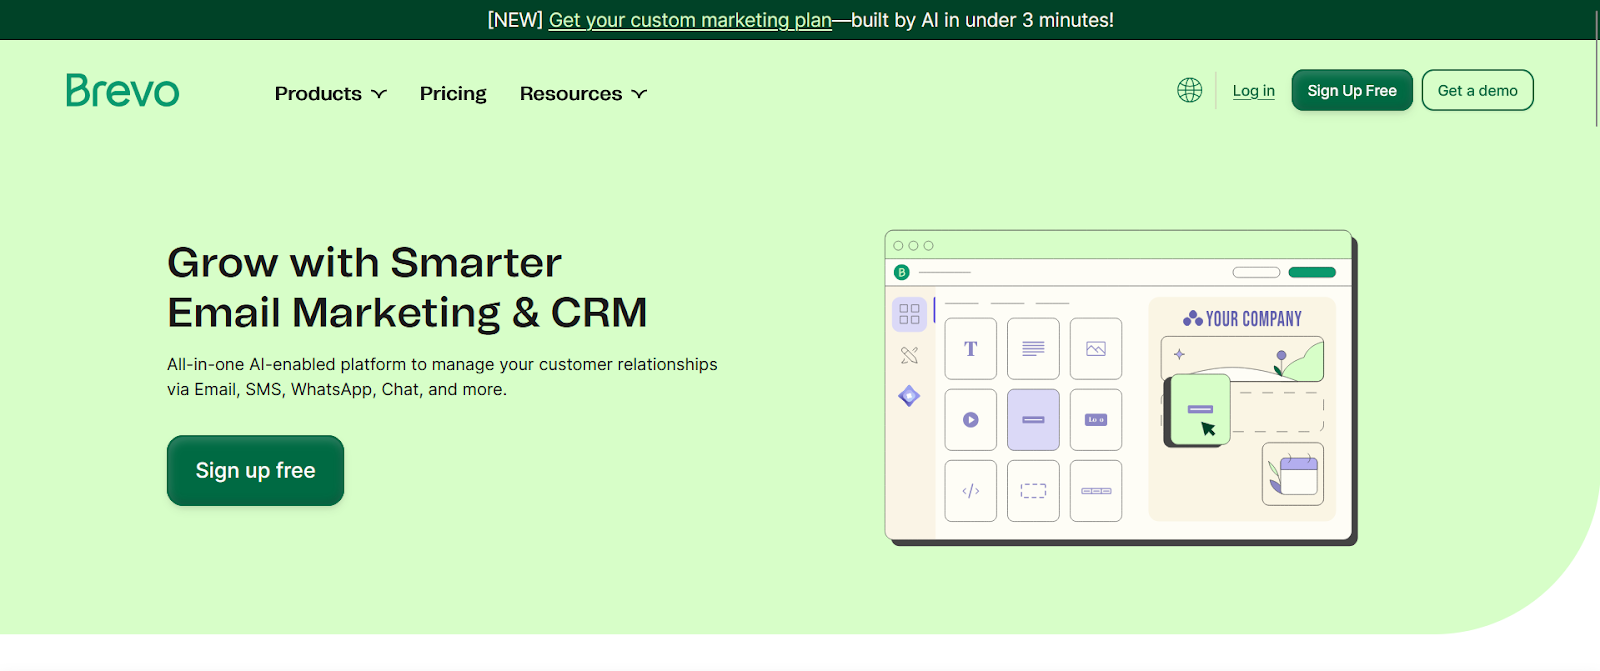The height and width of the screenshot is (671, 1600).
Task: Click the Log in link
Action: click(1253, 90)
